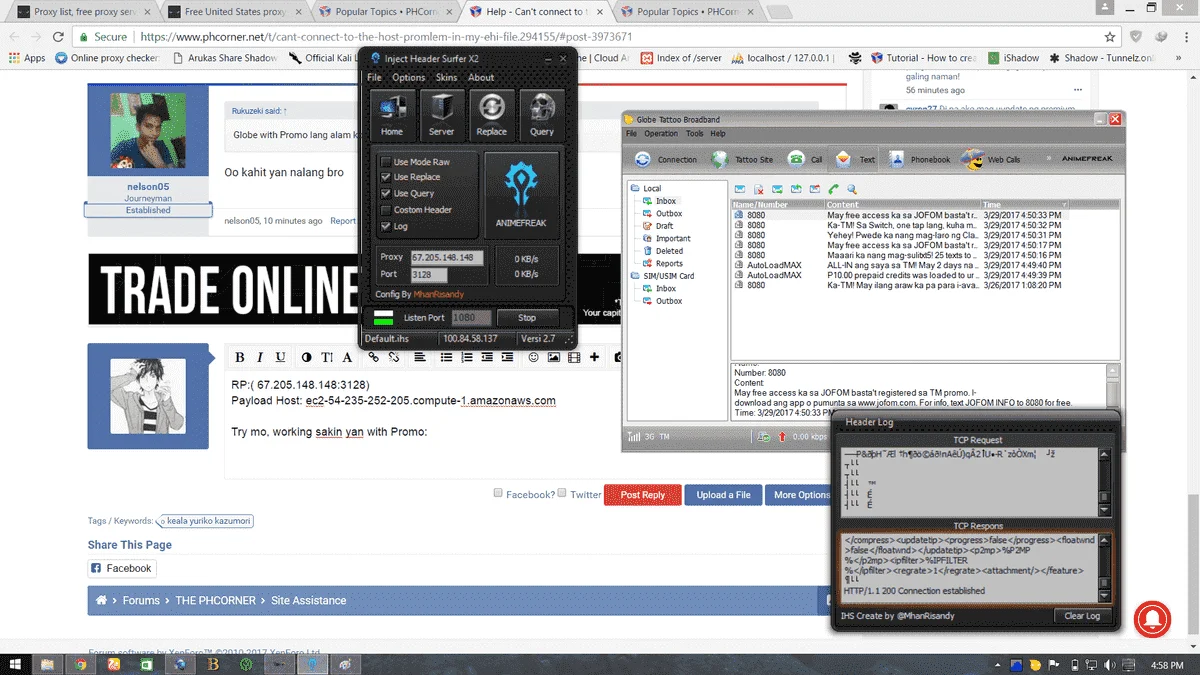This screenshot has width=1200, height=675.
Task: Click the text alignment icon in editor
Action: (420, 357)
